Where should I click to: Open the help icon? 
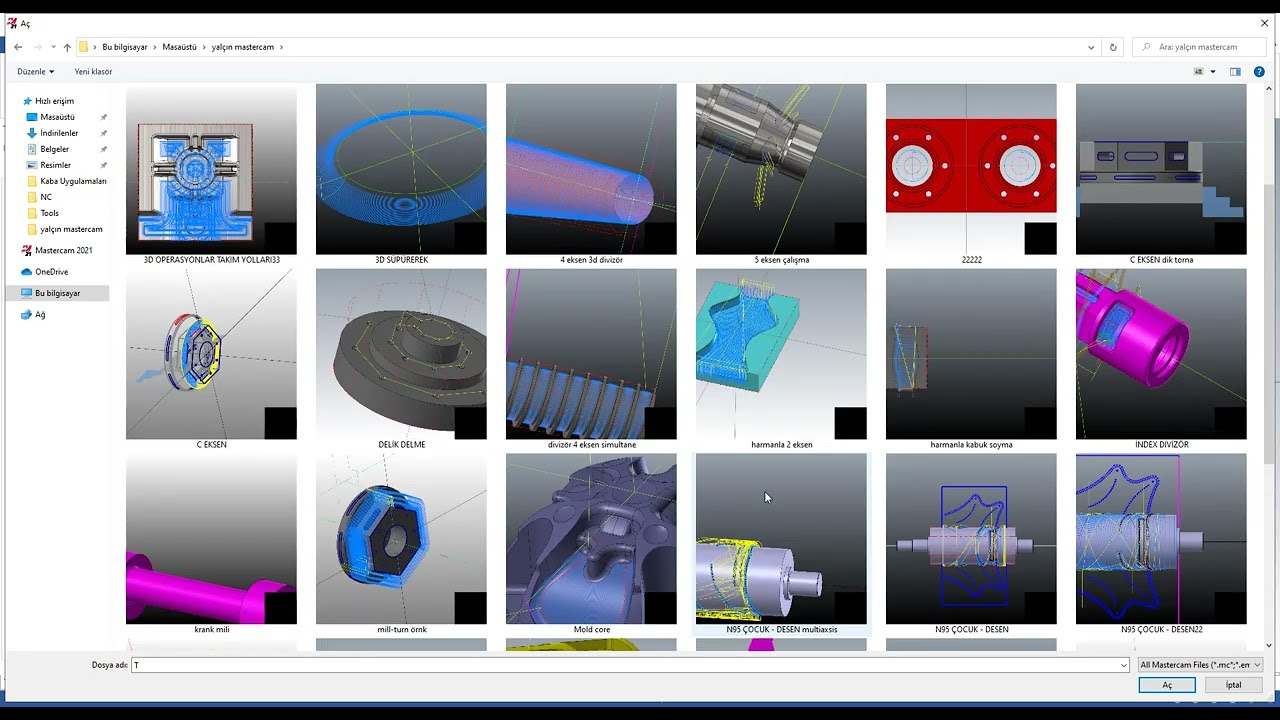coord(1259,72)
